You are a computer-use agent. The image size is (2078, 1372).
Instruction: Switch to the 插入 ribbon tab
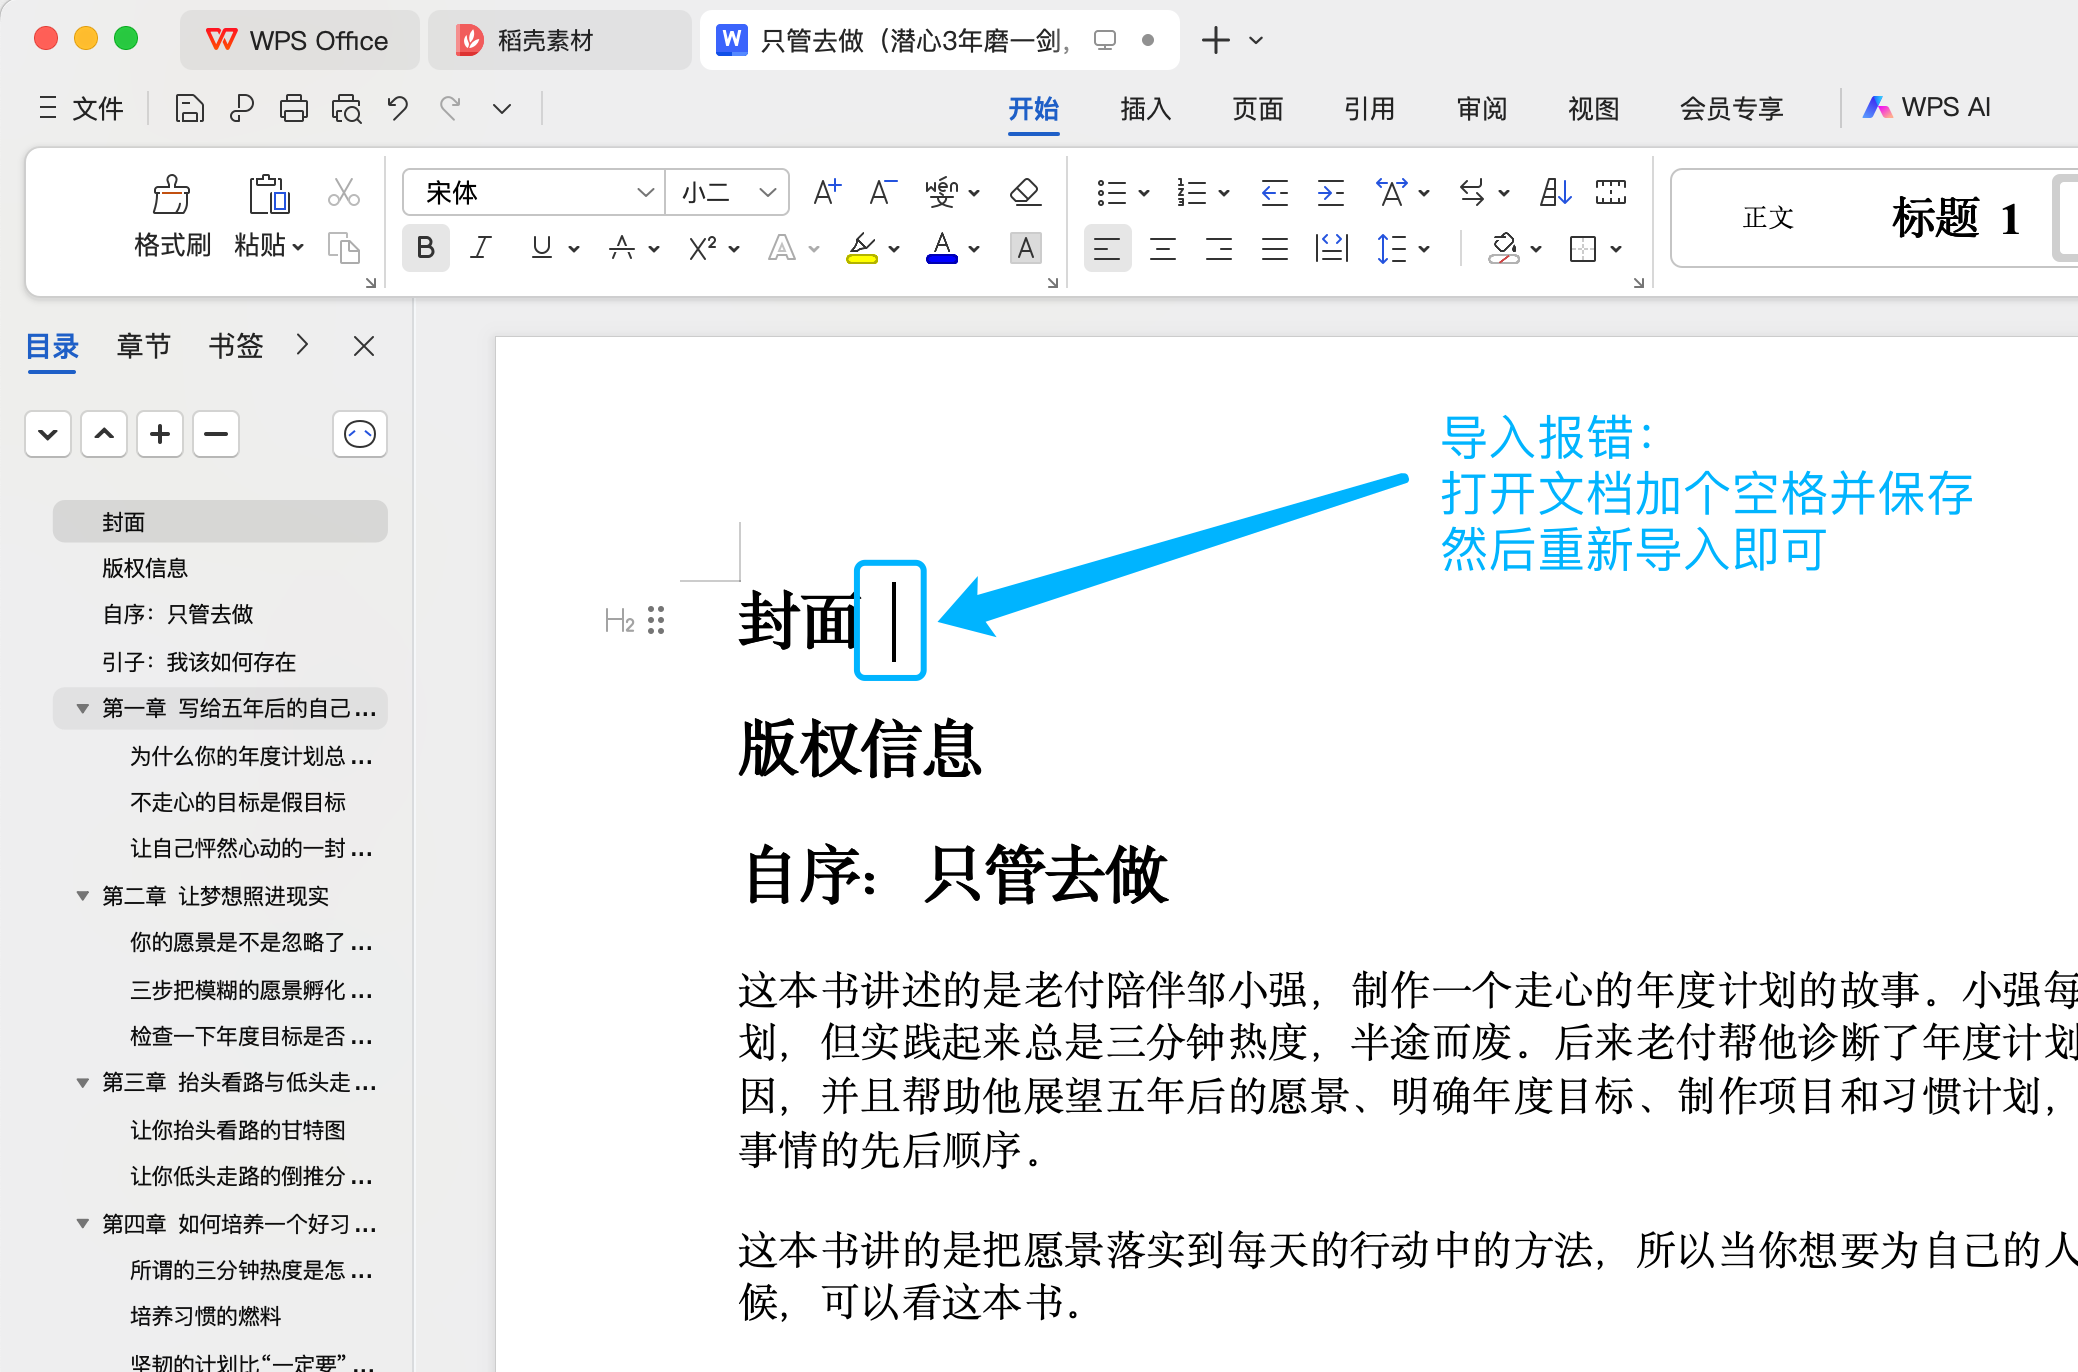[1145, 108]
